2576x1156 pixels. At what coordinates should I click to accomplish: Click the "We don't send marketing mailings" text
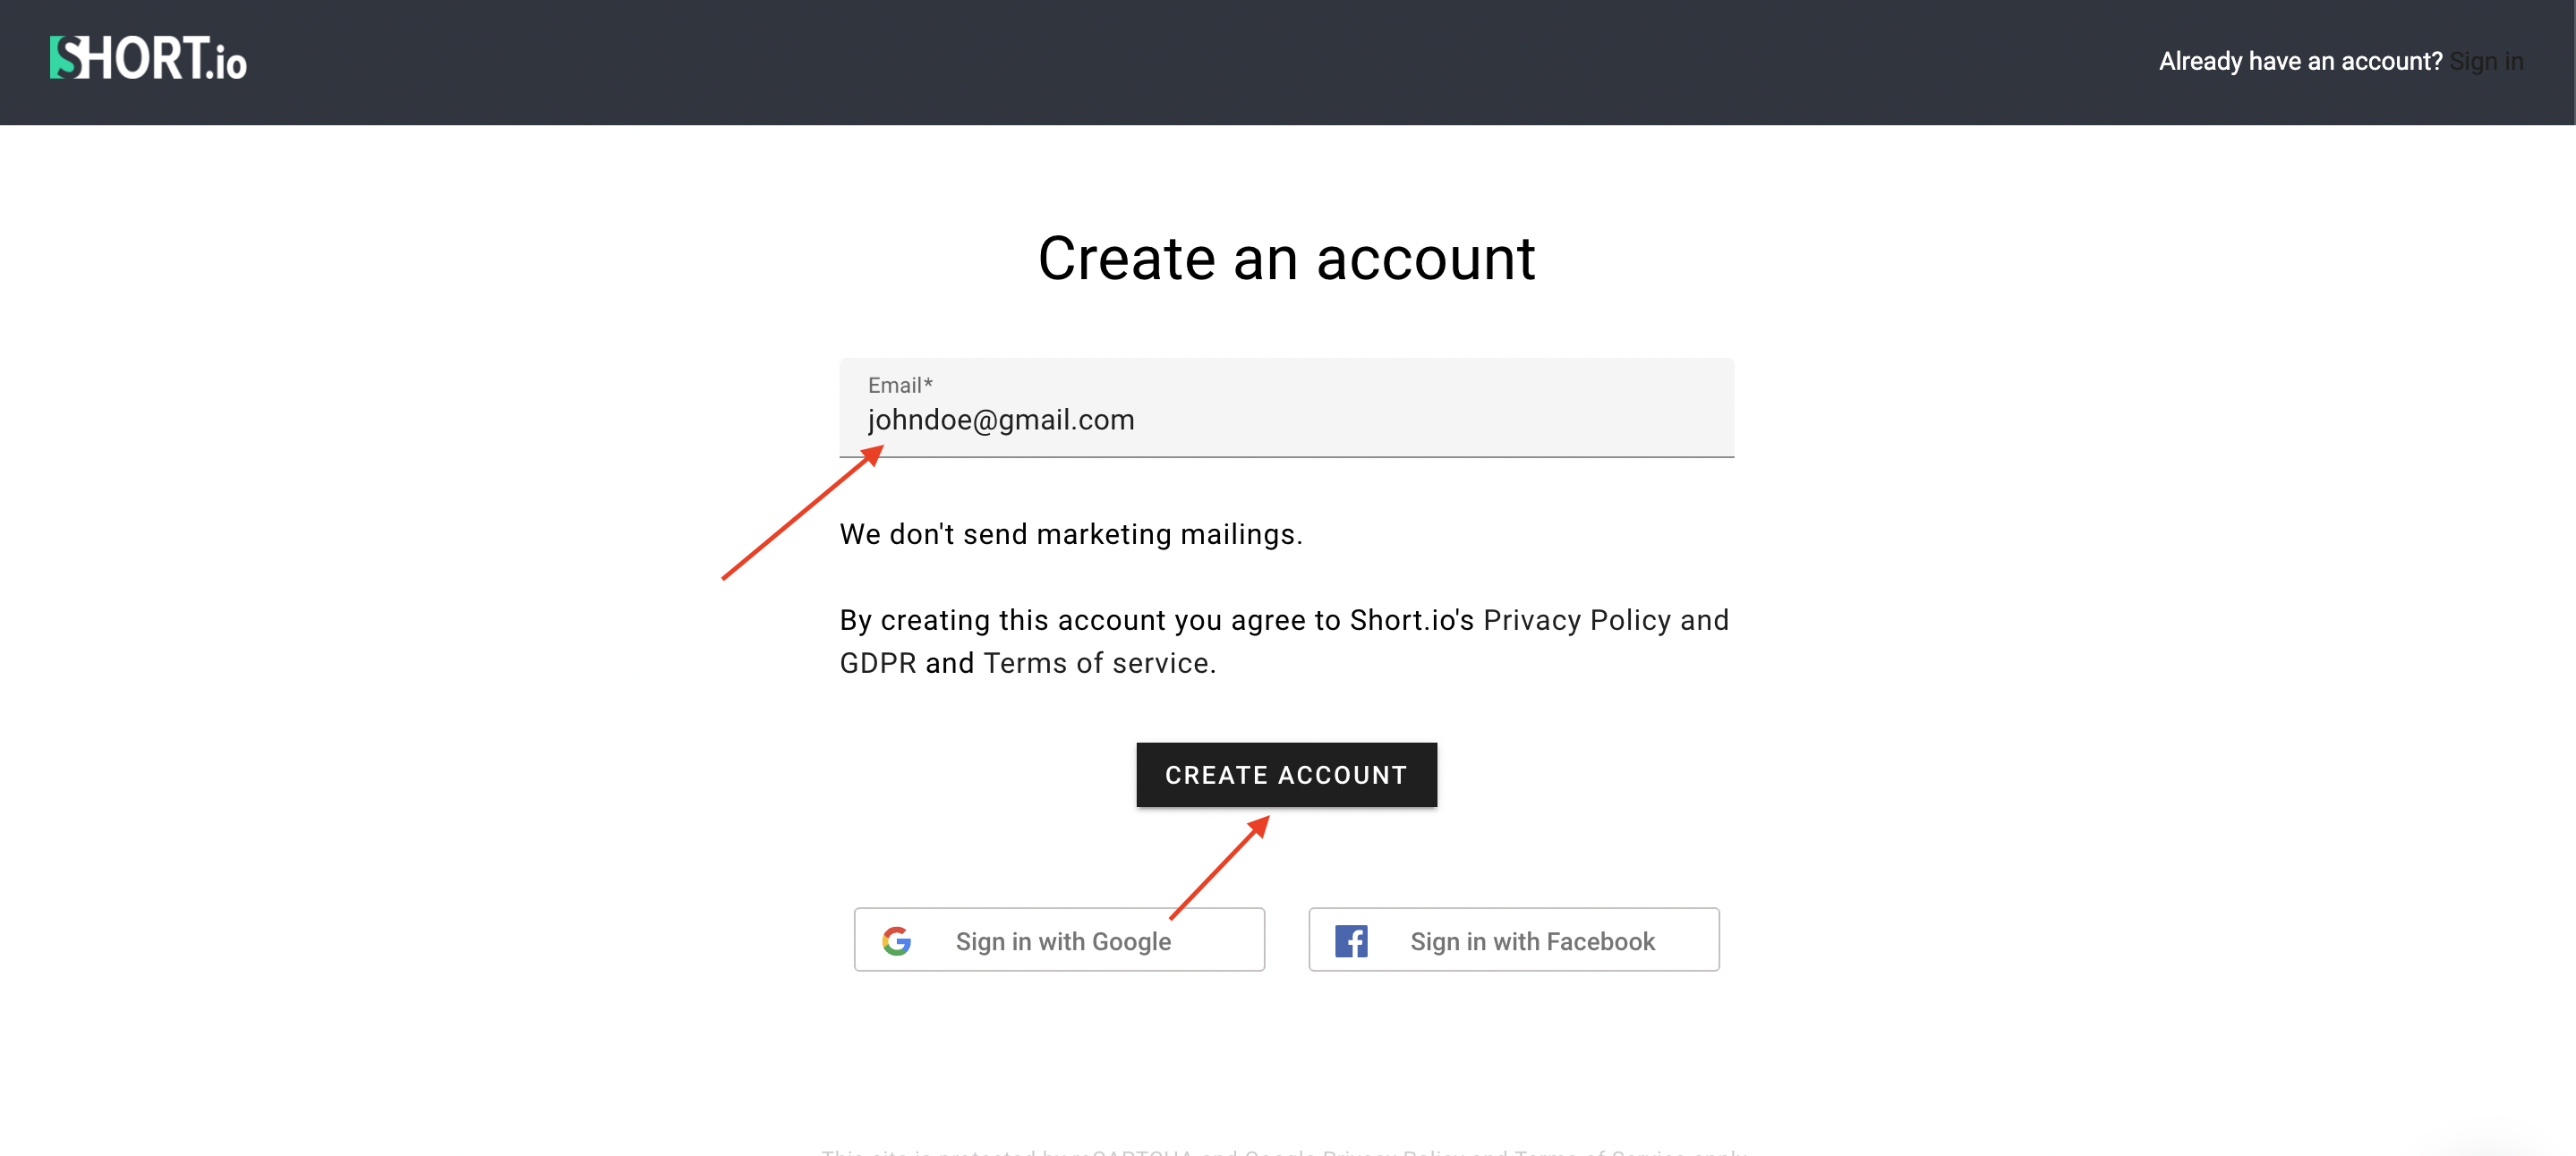coord(1071,535)
